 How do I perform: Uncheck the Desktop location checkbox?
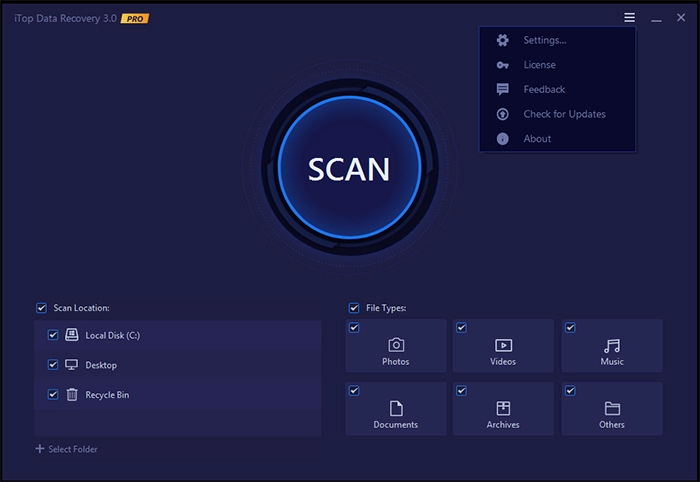point(53,365)
